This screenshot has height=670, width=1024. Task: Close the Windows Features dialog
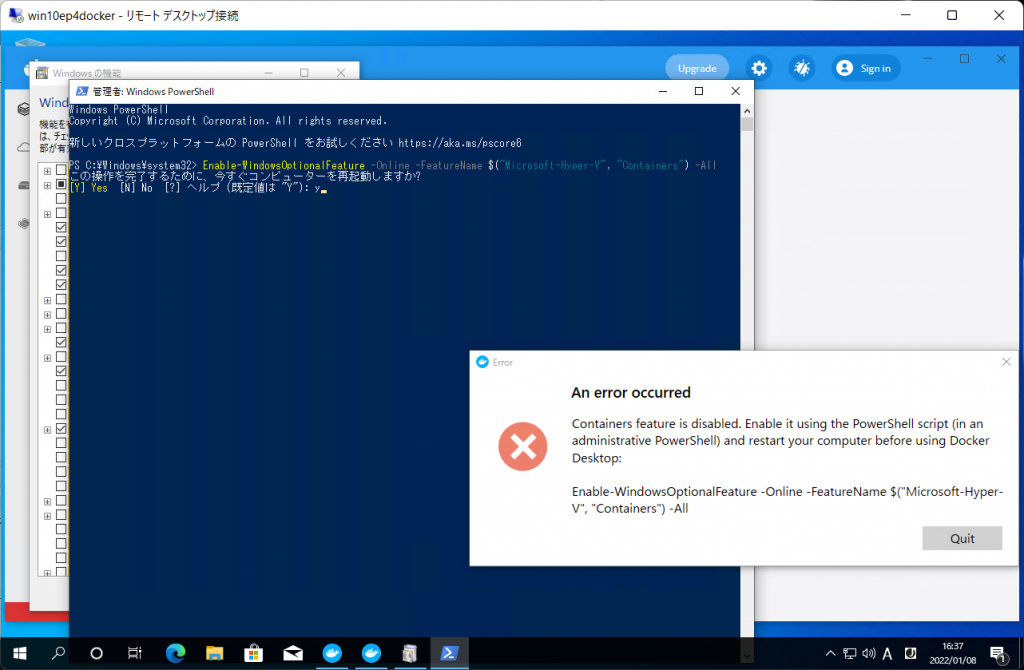[341, 72]
